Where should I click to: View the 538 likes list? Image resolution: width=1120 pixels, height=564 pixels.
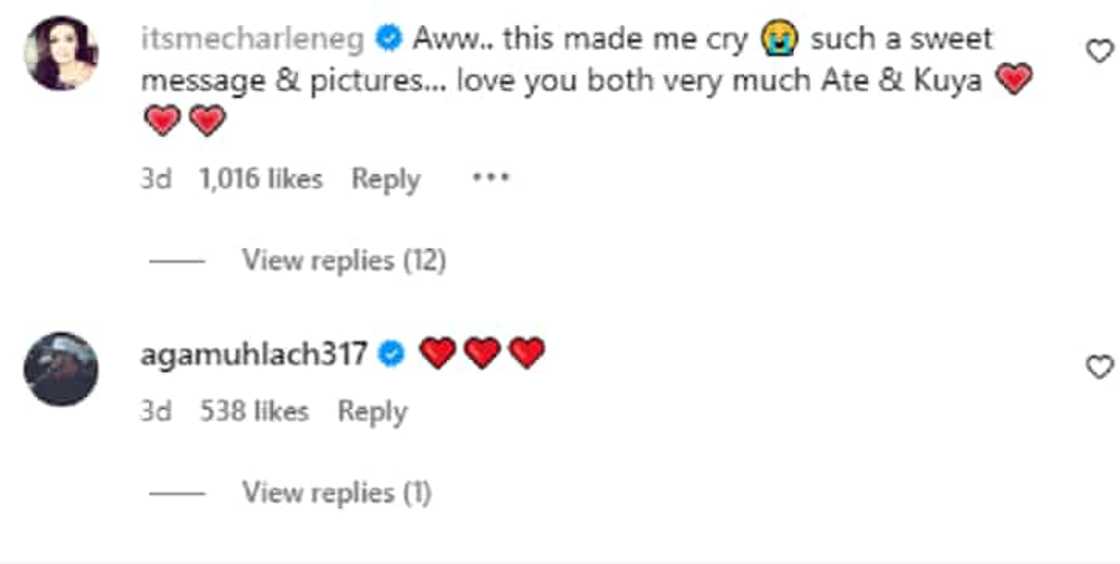point(254,411)
